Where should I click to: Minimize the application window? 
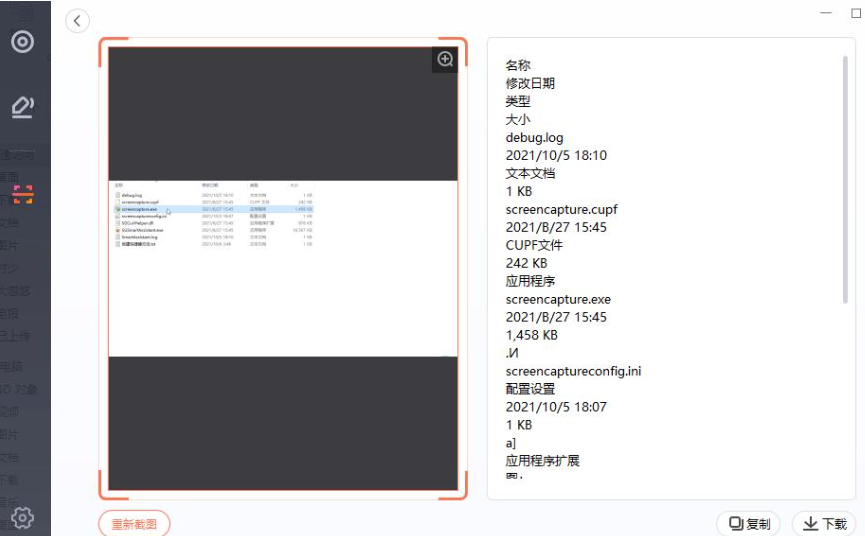[x=826, y=14]
